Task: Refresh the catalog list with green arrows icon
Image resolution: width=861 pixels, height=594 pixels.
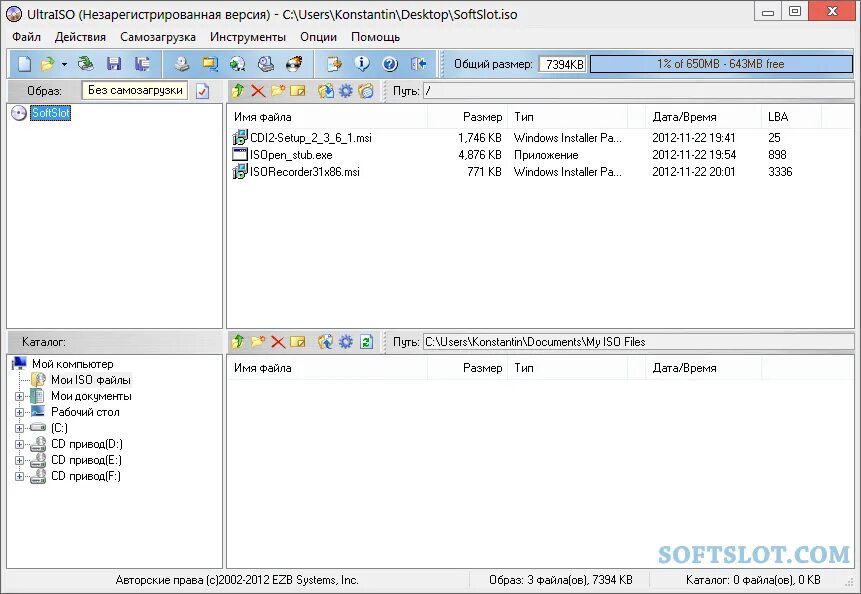Action: point(366,341)
